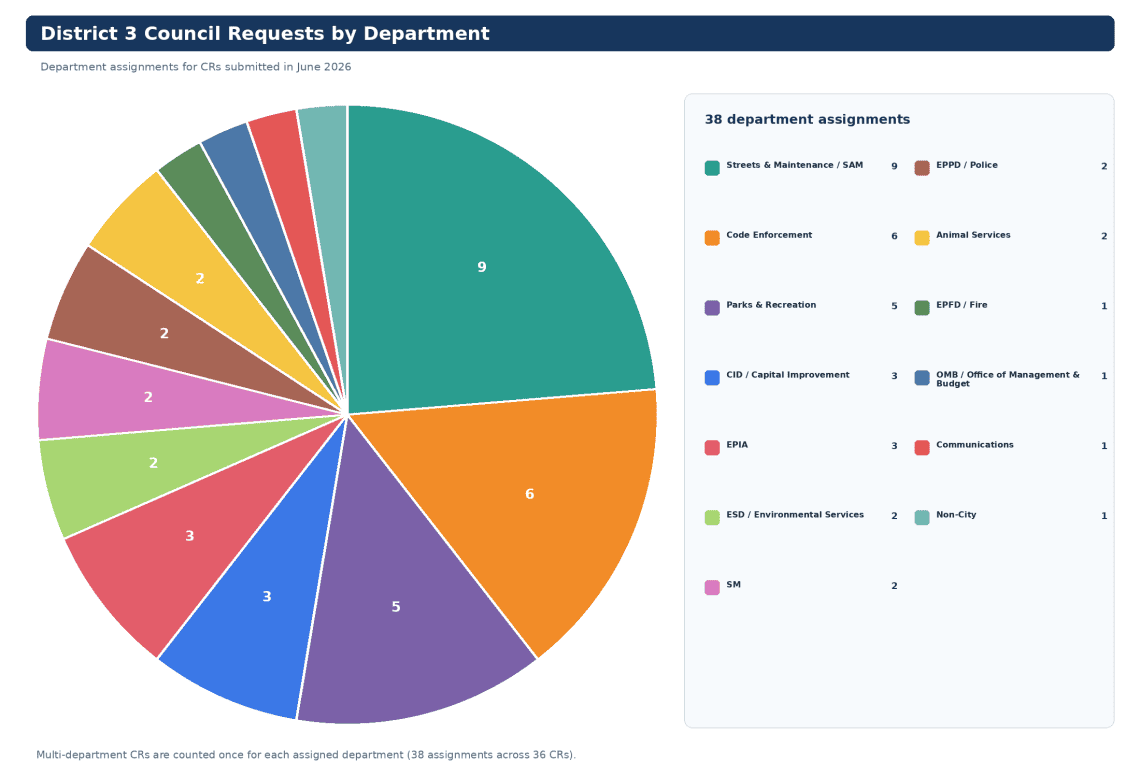Click the green ESD / Environmental Services swatch
Image resolution: width=1140 pixels, height=777 pixels.
coord(712,517)
